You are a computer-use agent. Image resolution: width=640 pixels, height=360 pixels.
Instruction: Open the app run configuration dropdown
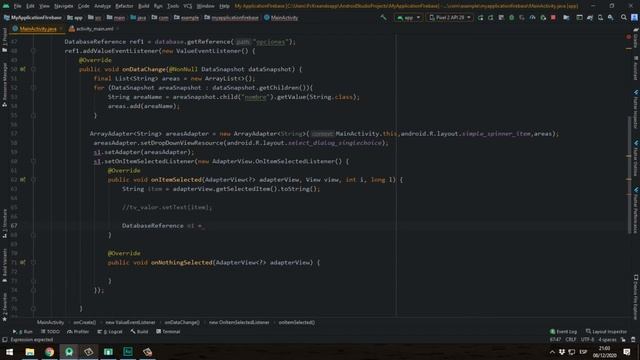pyautogui.click(x=408, y=18)
